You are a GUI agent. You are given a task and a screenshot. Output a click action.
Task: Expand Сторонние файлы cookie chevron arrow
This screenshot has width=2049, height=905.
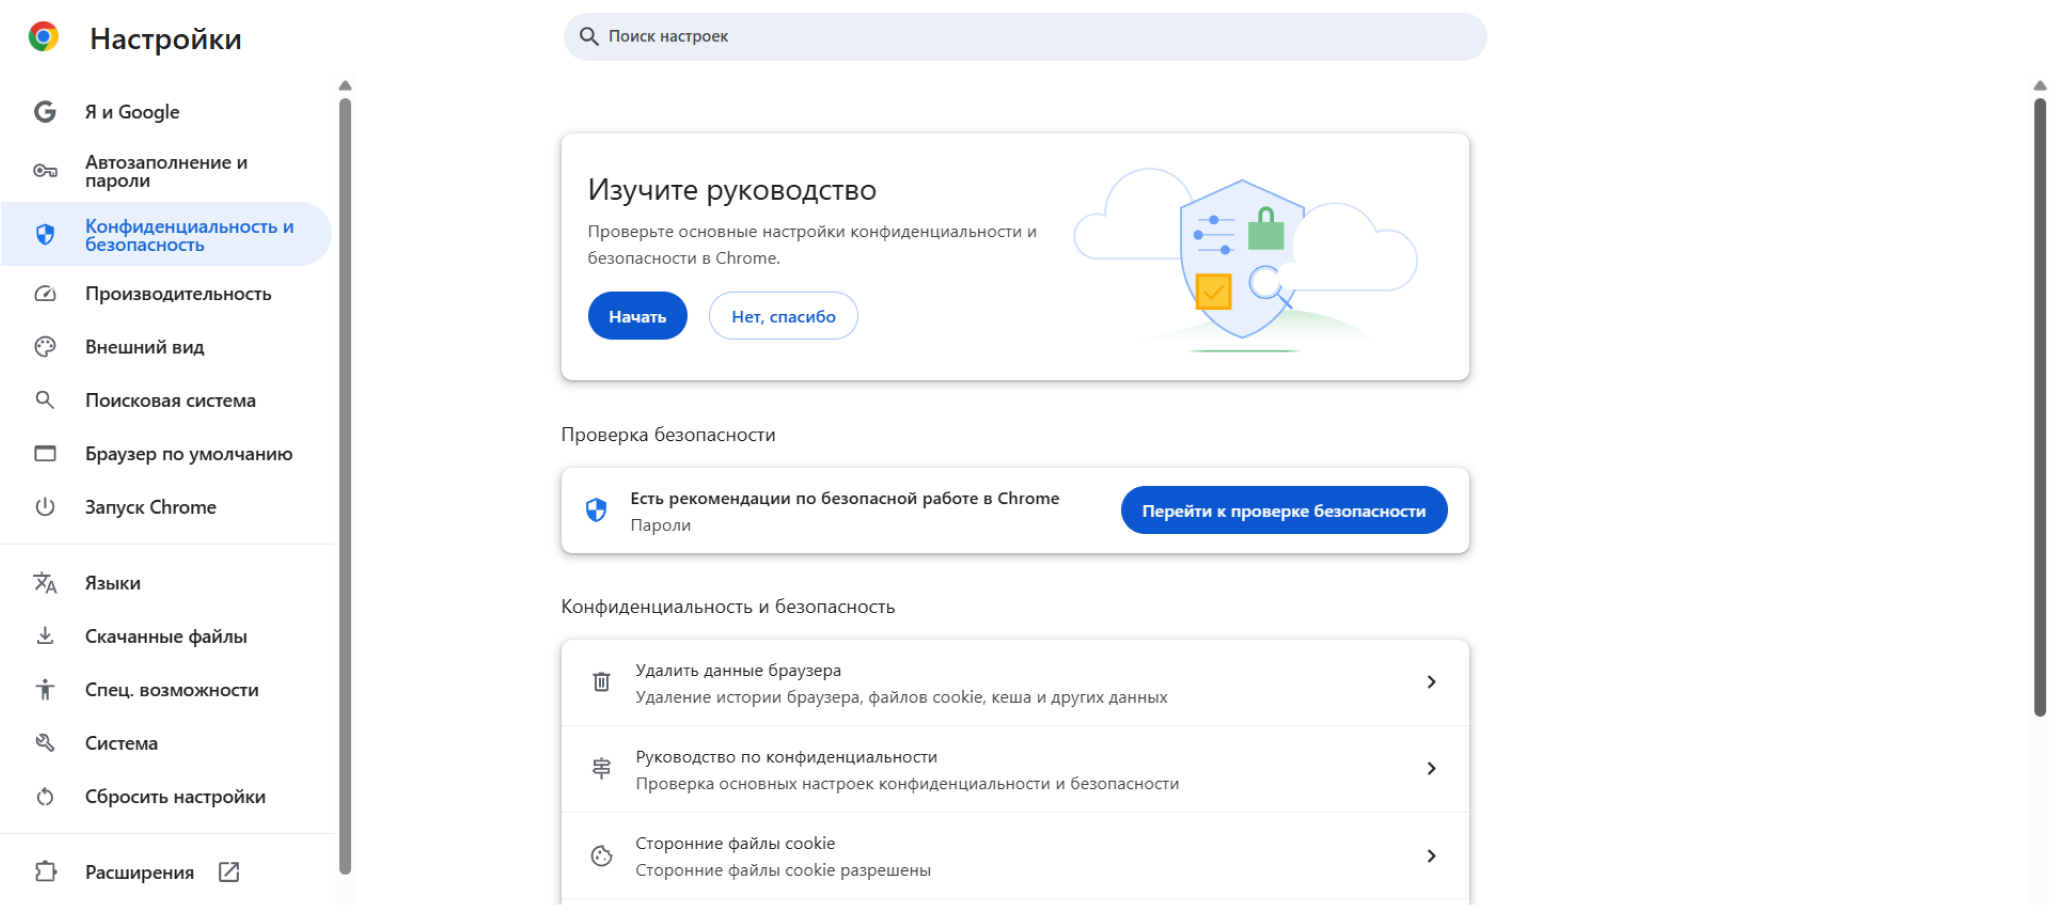click(1431, 856)
